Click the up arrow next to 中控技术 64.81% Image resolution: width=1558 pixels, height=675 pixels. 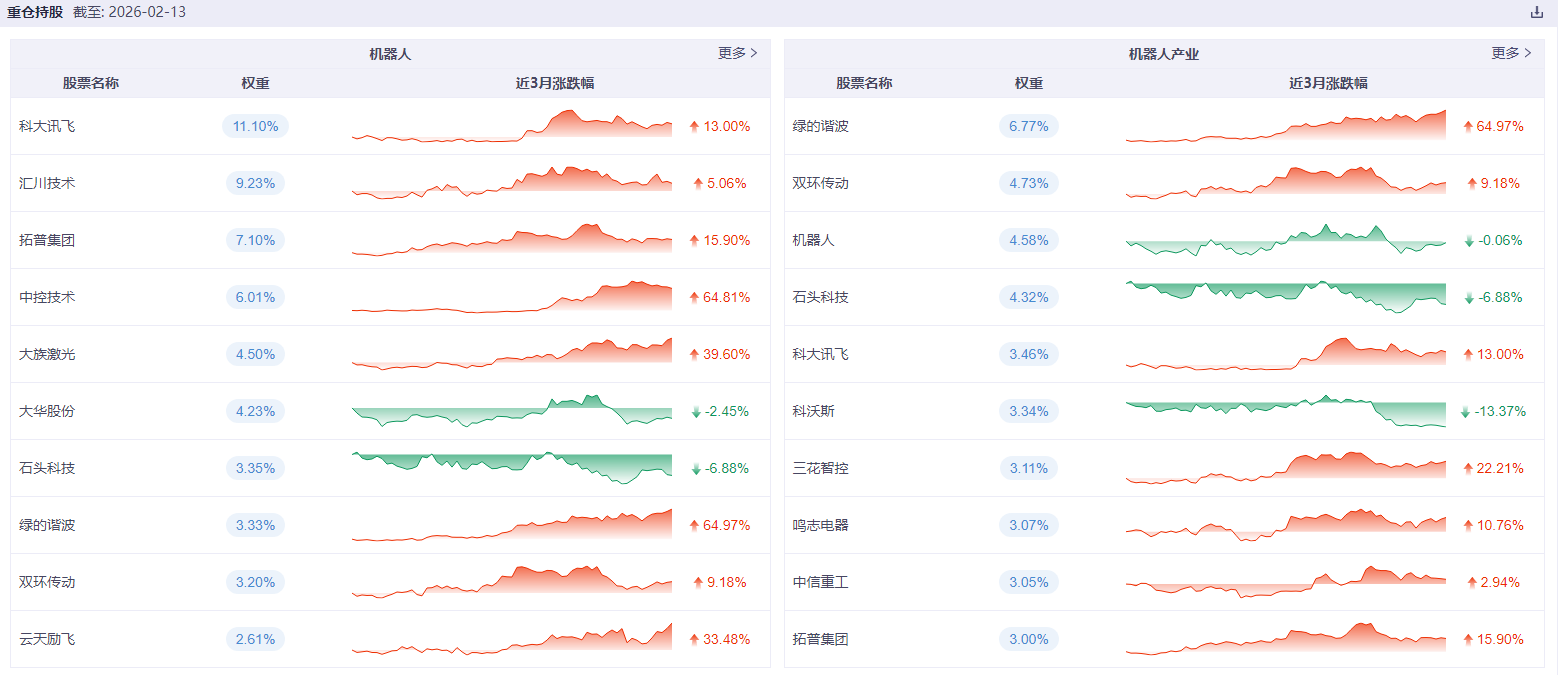[694, 297]
